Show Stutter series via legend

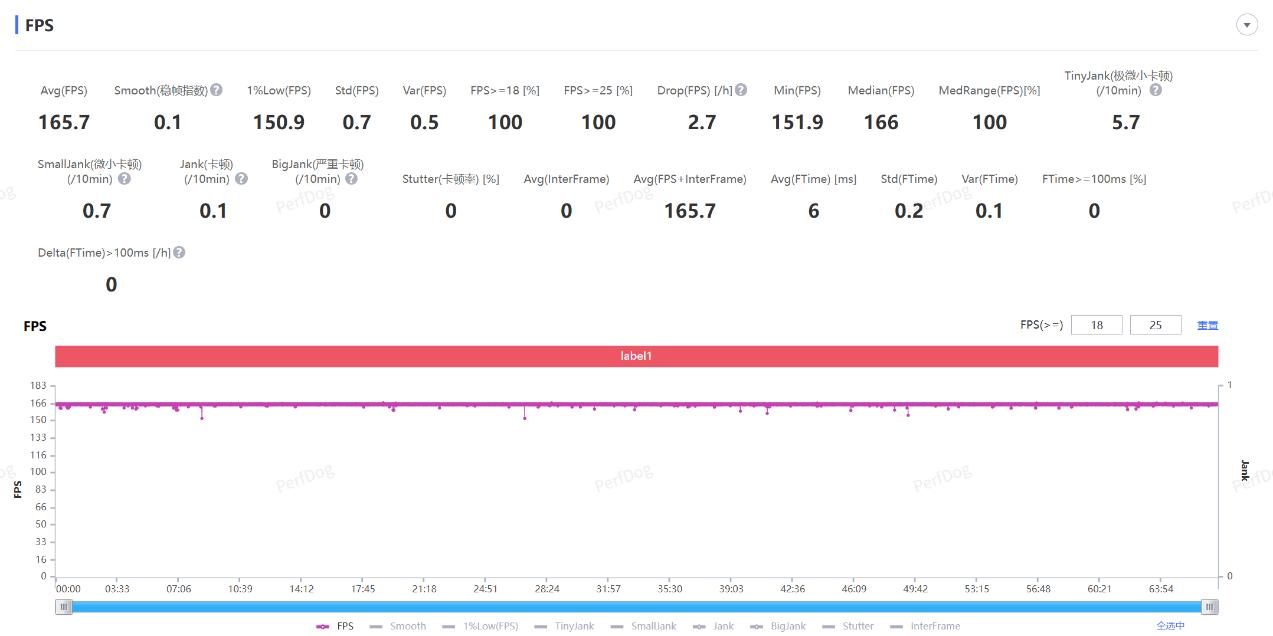point(848,626)
